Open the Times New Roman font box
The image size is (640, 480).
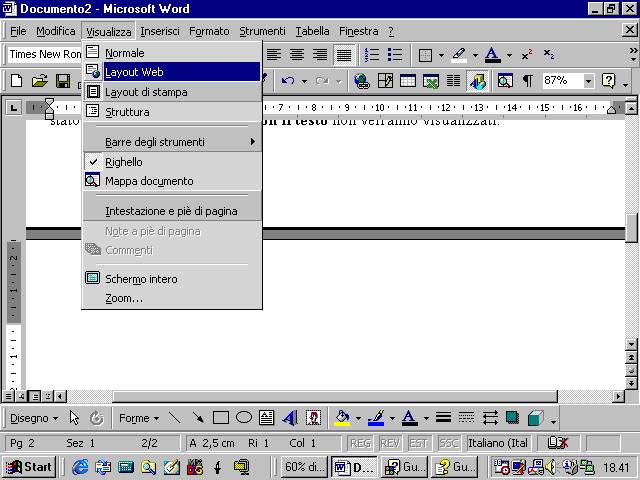(44, 54)
